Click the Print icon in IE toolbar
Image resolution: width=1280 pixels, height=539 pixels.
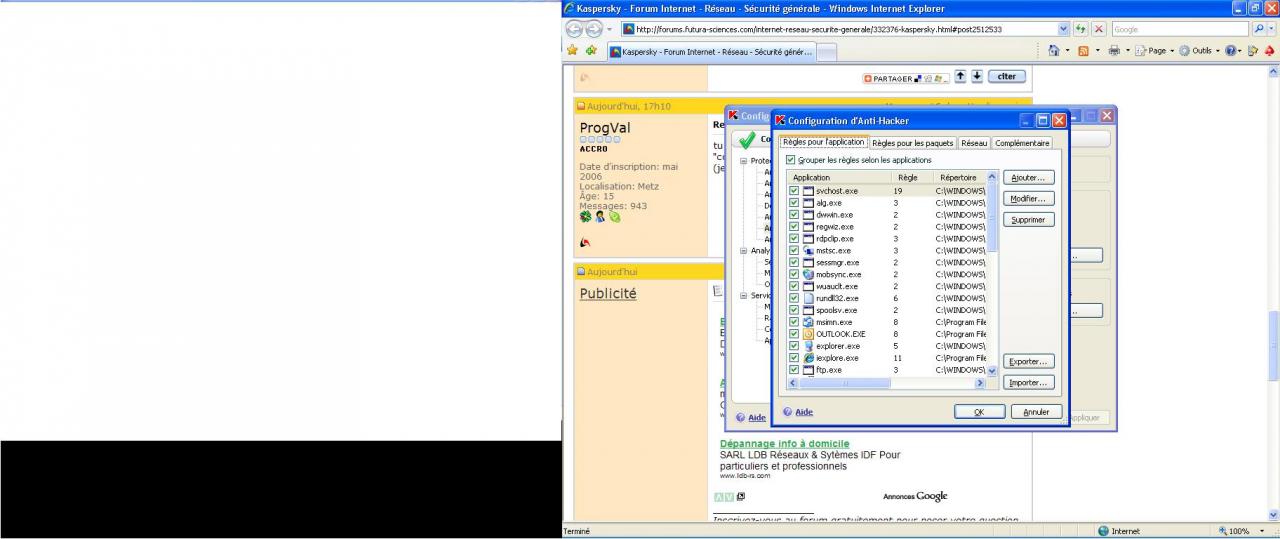click(x=1114, y=51)
